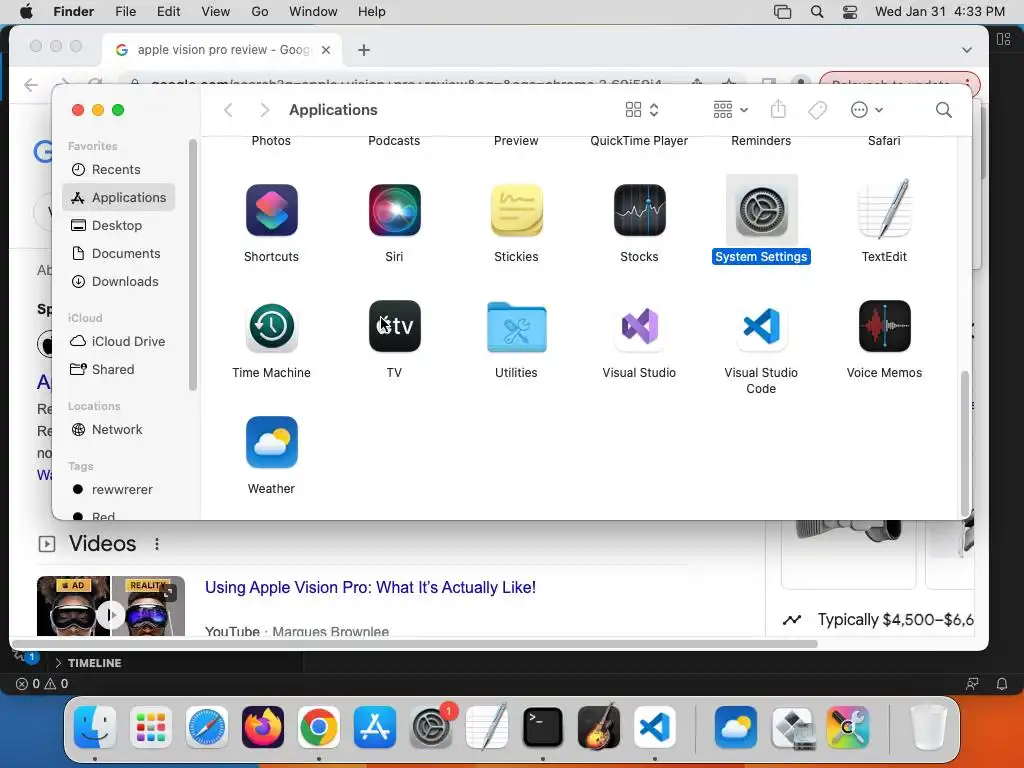Viewport: 1024px width, 768px height.
Task: Select the apple vision pro review Chrome tab
Action: (222, 50)
